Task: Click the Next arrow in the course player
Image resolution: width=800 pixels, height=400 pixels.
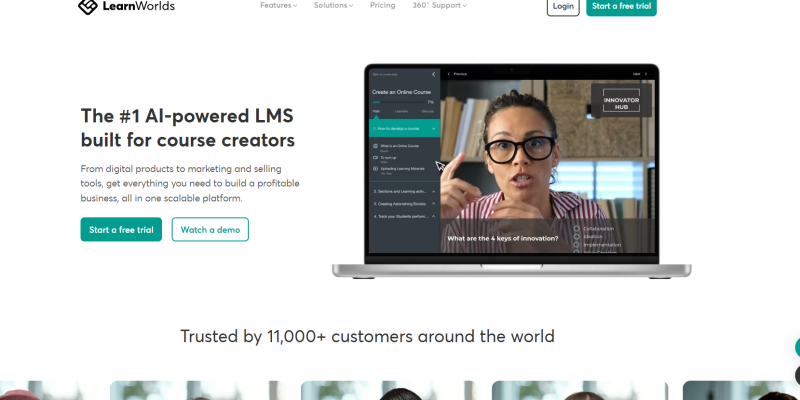Action: coord(646,74)
